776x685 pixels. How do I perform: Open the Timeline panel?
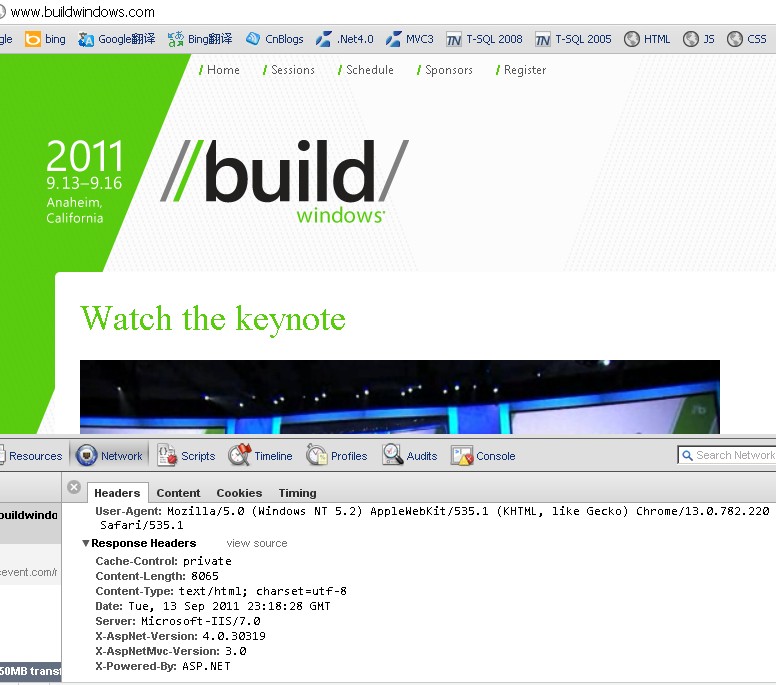click(x=260, y=455)
